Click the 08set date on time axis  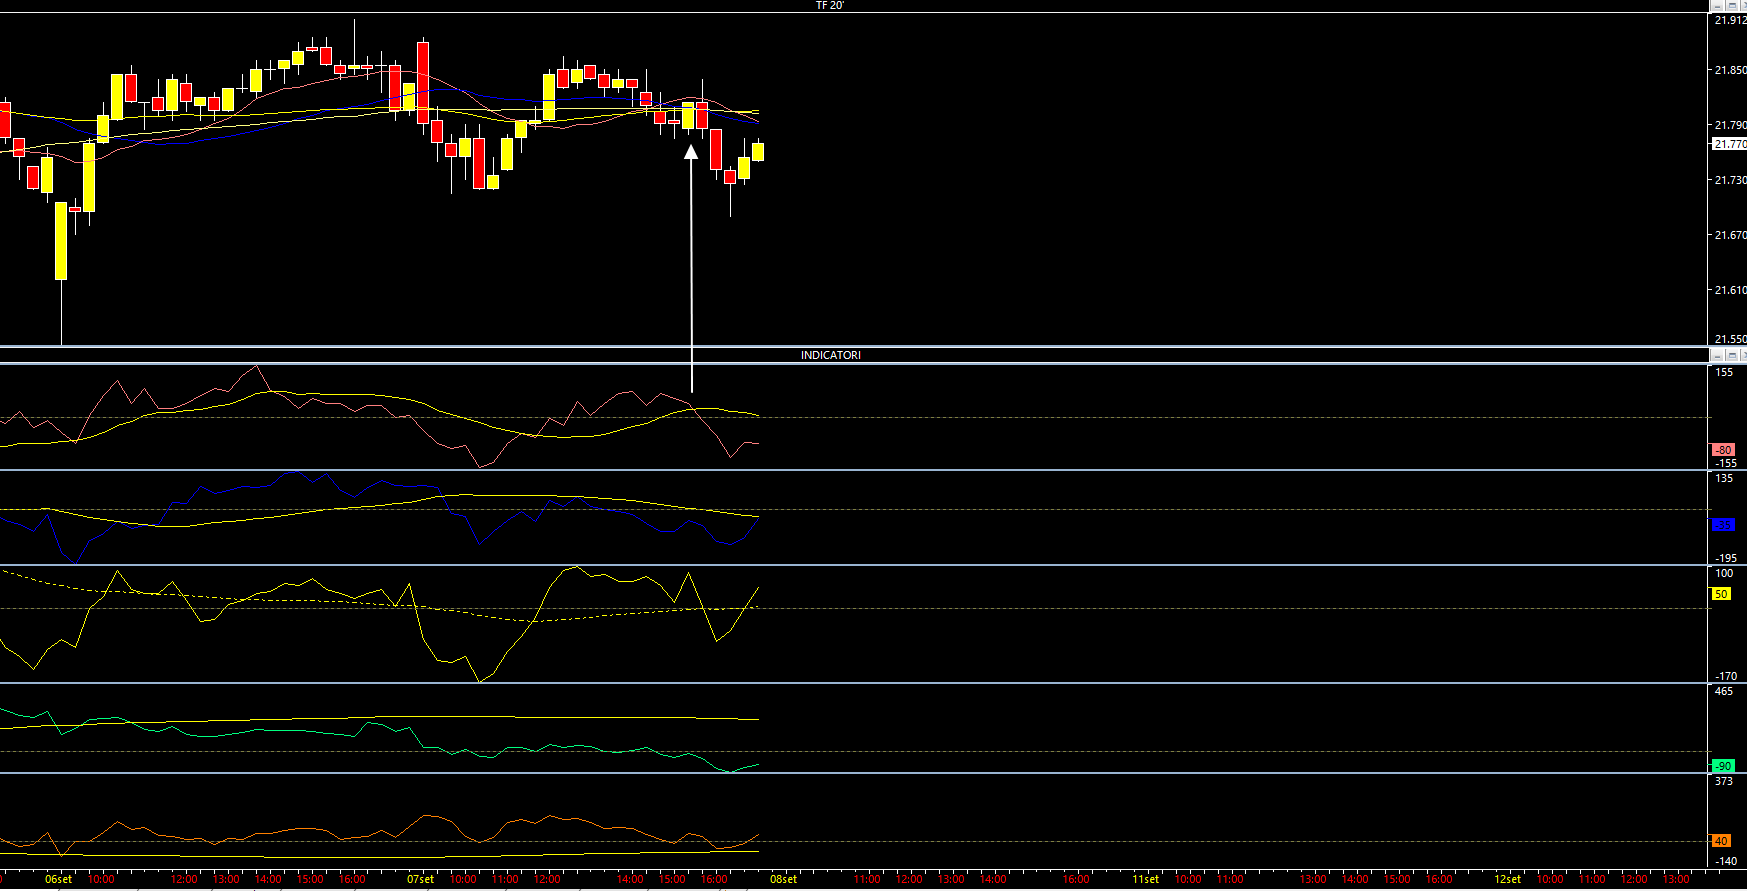783,879
